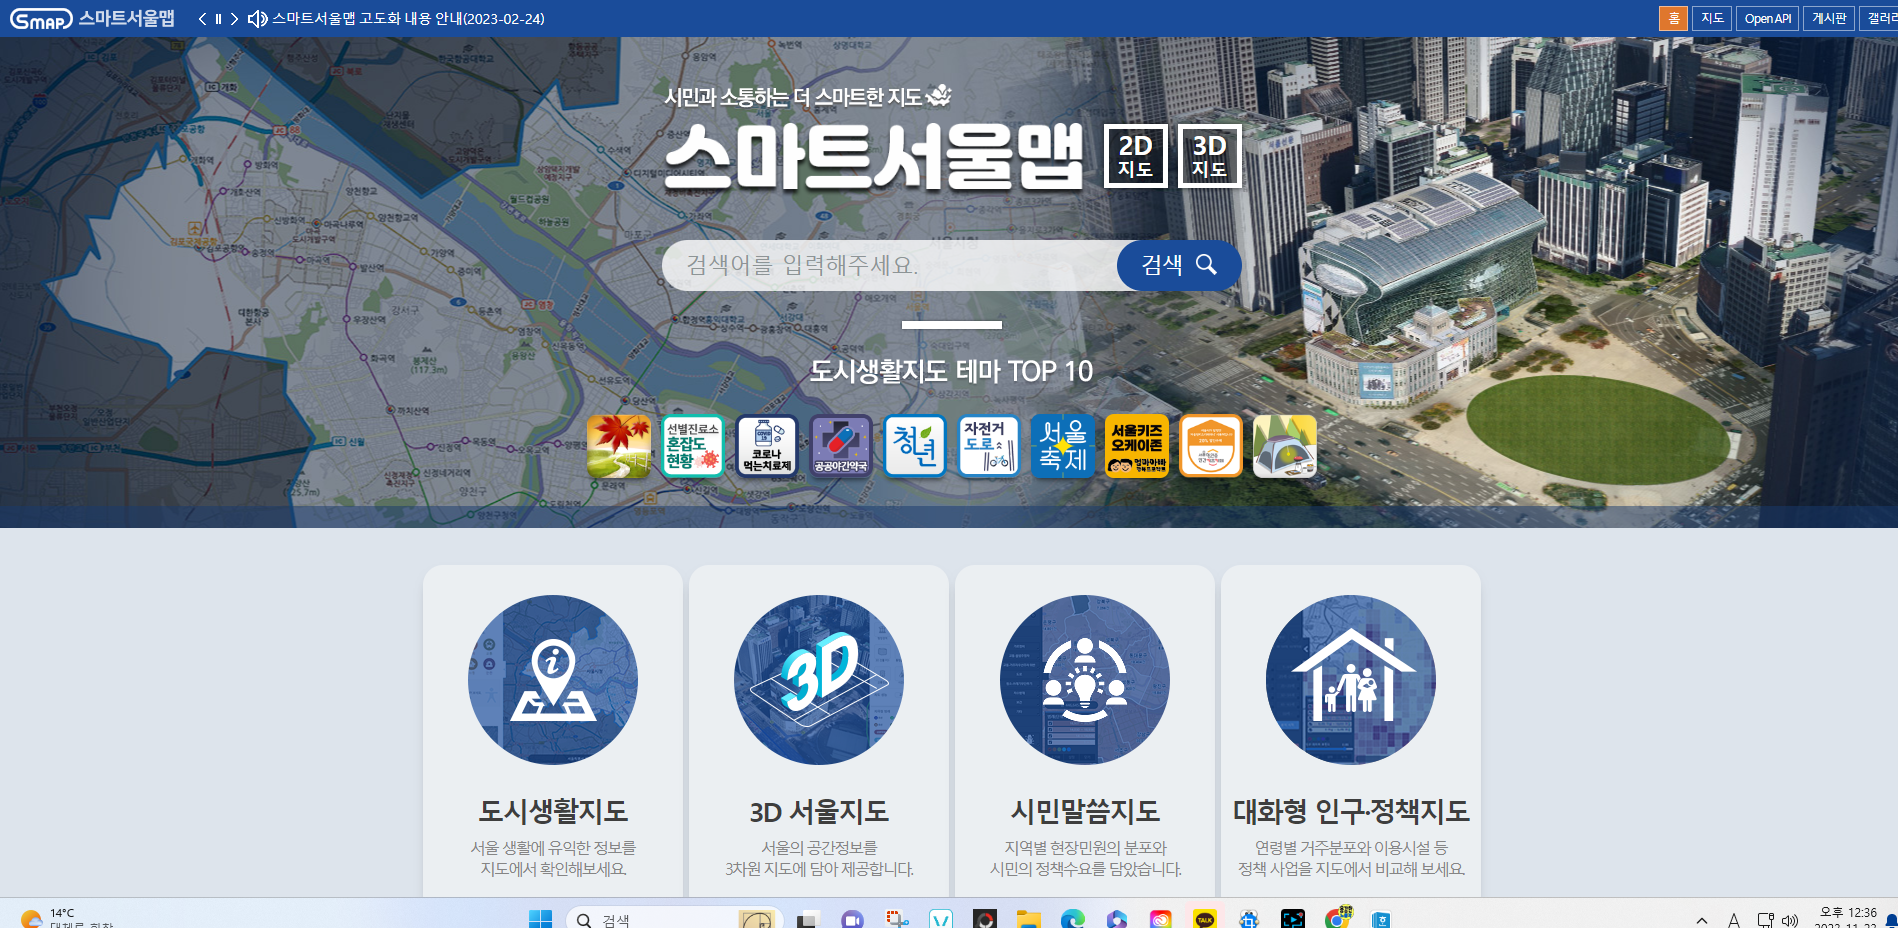The width and height of the screenshot is (1898, 928).
Task: Click '서울의 공간정보를' description text
Action: point(819,847)
